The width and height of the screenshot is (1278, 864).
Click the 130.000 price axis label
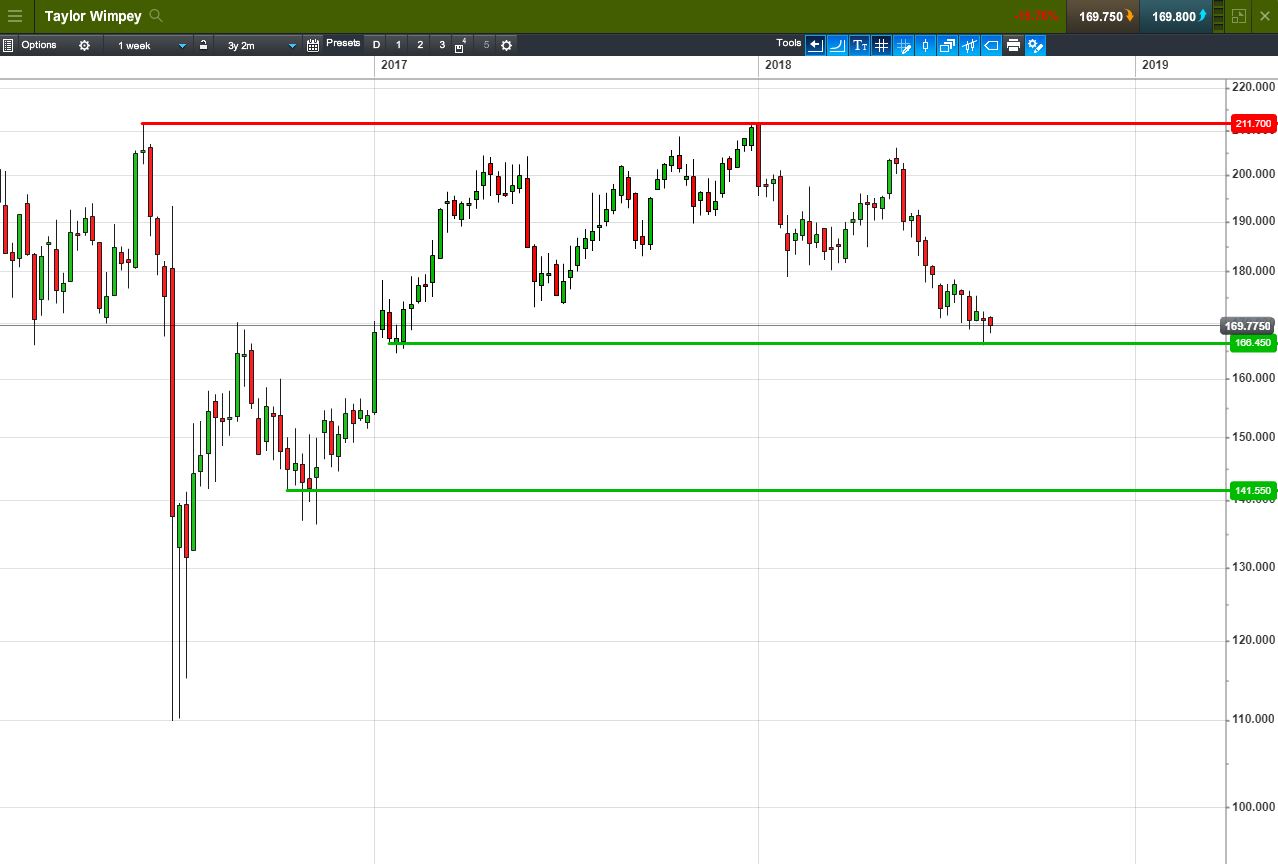pos(1254,568)
